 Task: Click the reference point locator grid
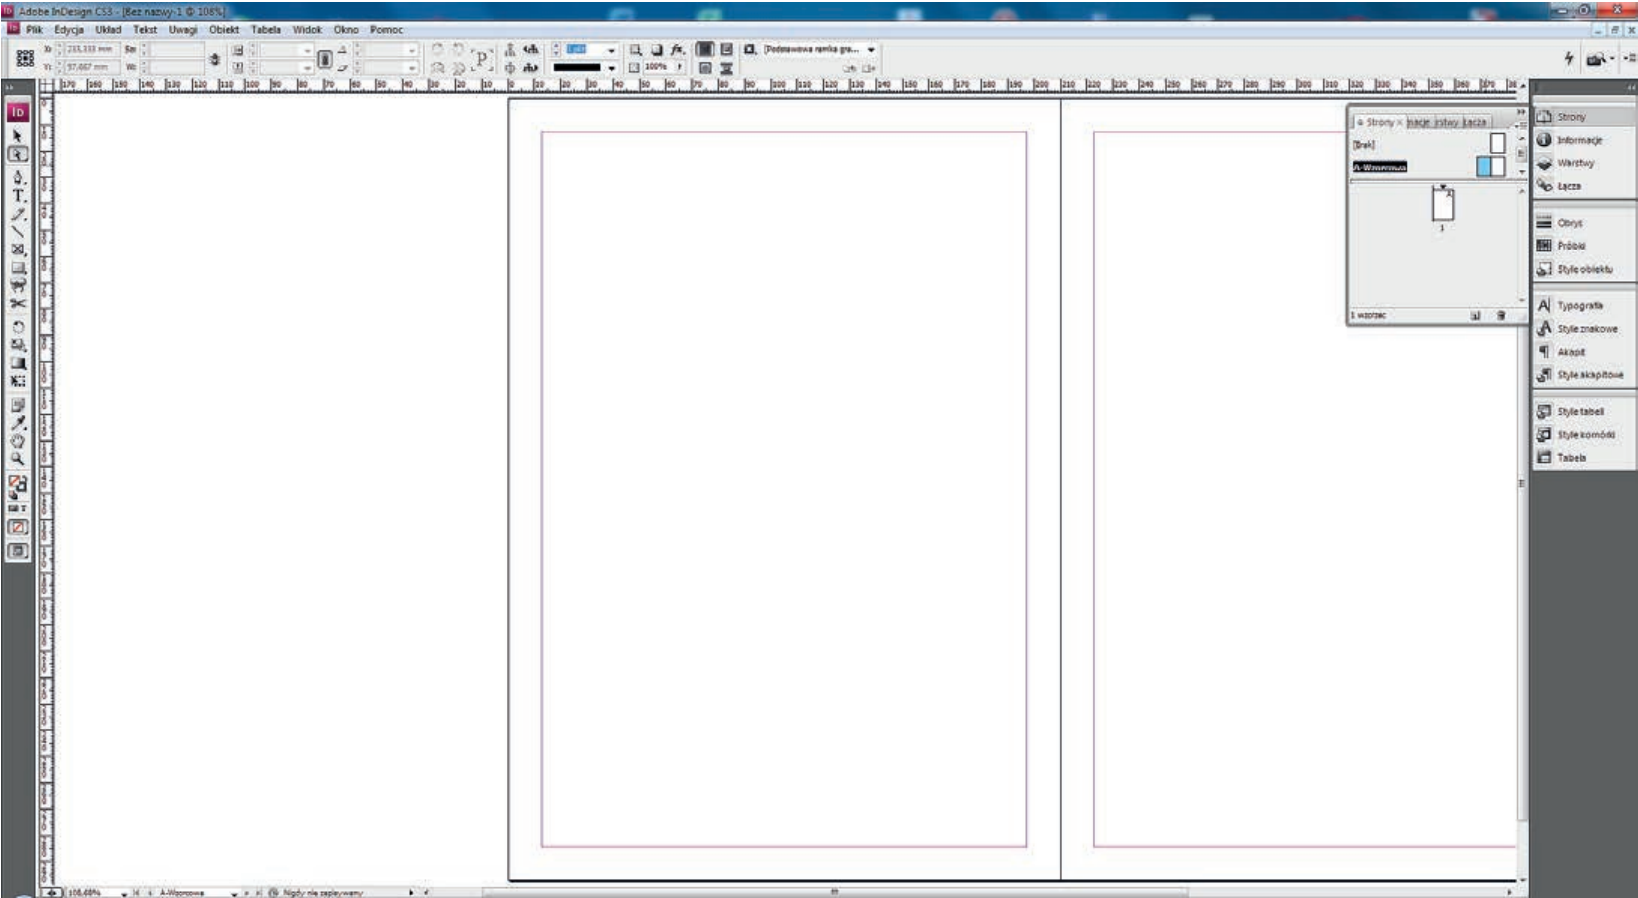(25, 58)
